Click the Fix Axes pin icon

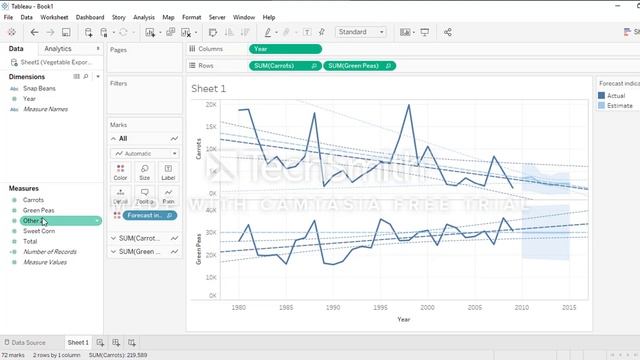322,32
